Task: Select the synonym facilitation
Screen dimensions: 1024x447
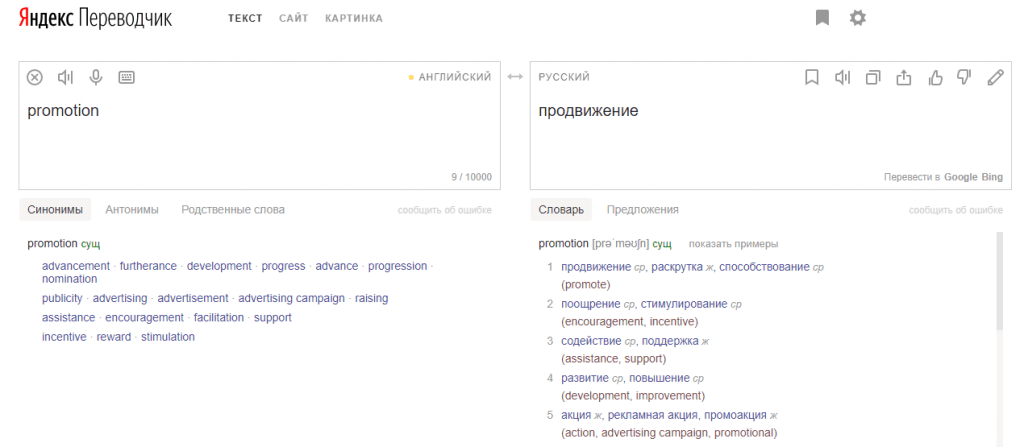Action: pos(219,318)
